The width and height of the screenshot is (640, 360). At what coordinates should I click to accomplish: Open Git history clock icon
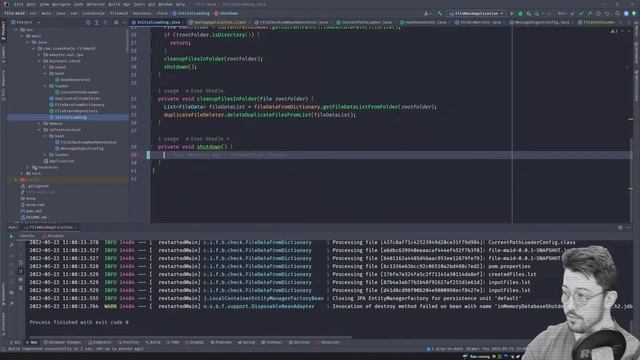[598, 13]
